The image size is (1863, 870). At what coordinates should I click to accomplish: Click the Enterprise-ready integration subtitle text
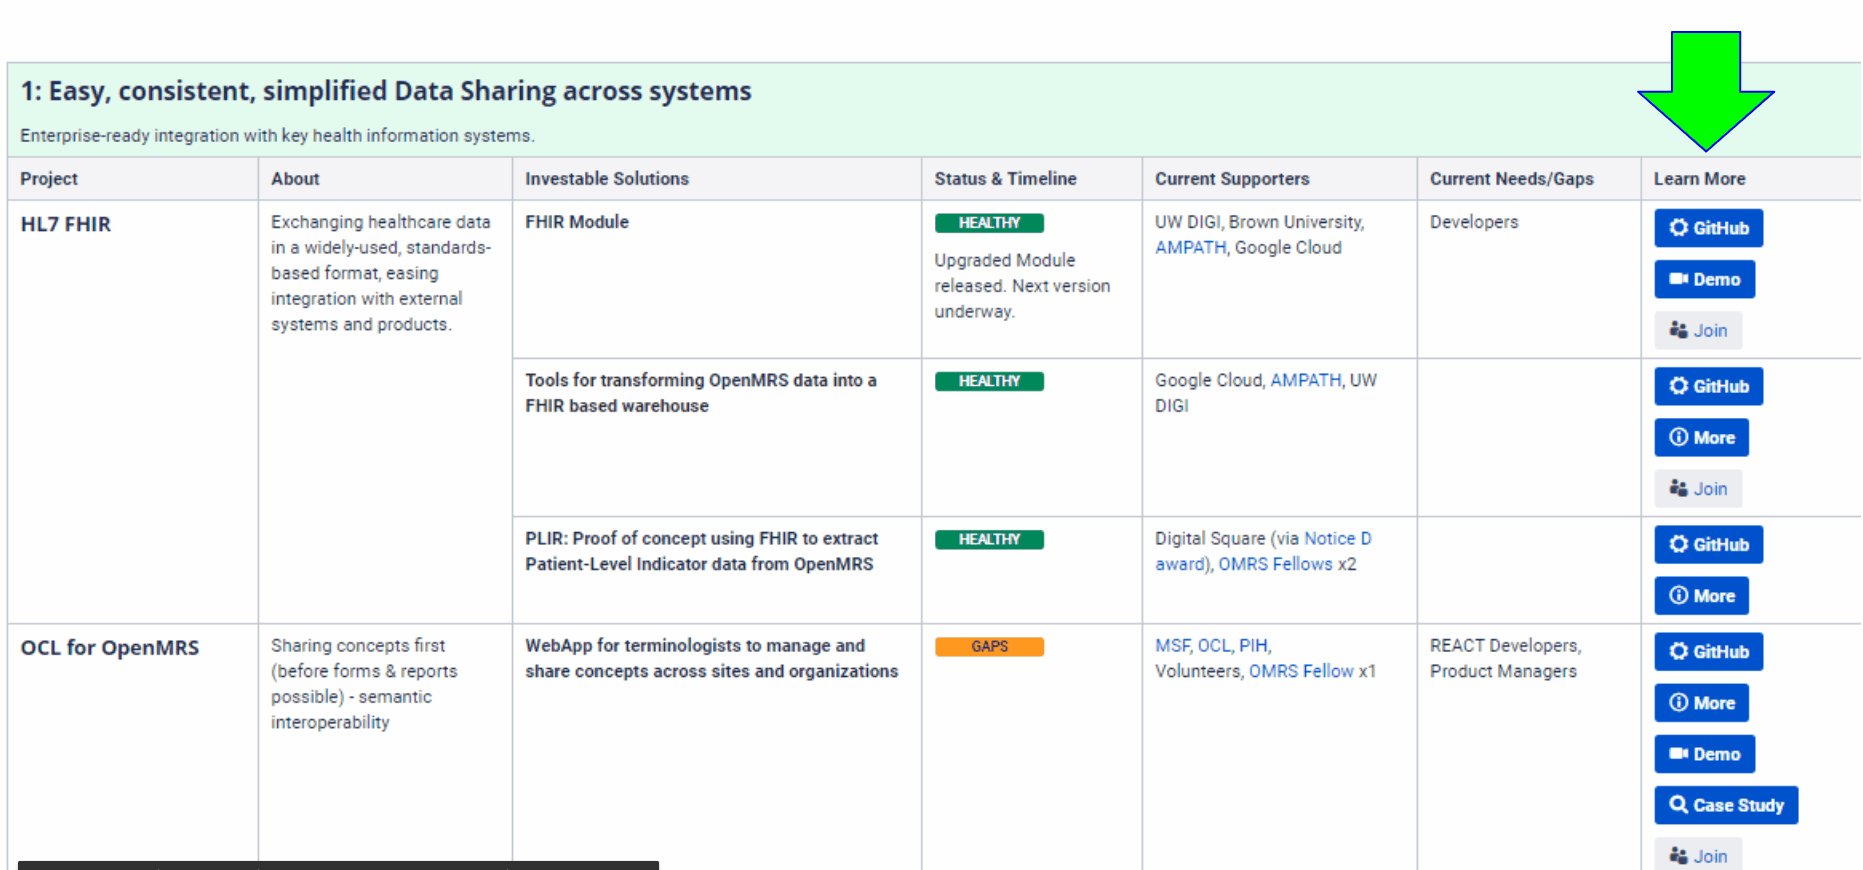pos(277,135)
